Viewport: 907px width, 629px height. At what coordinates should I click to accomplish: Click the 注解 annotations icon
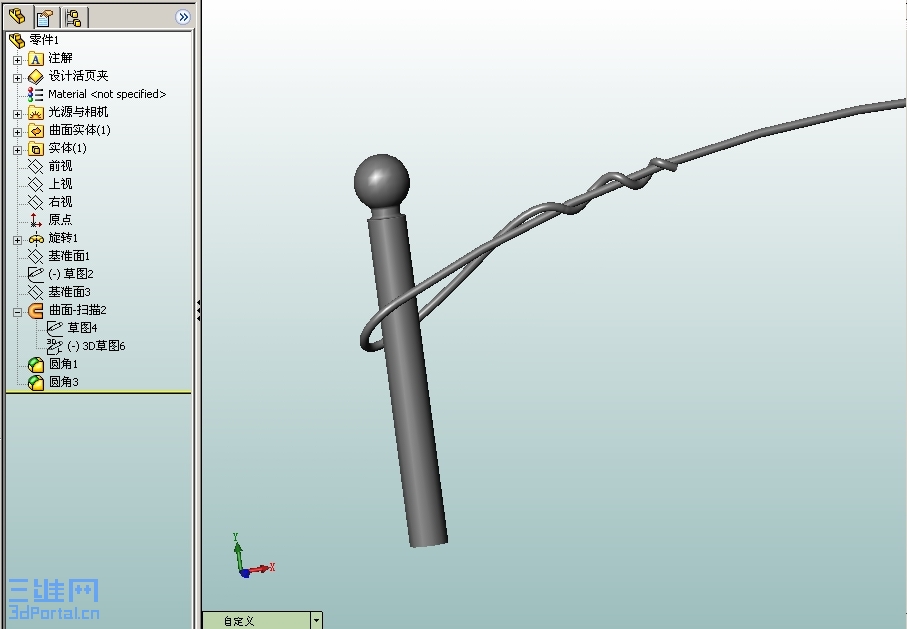pos(36,58)
